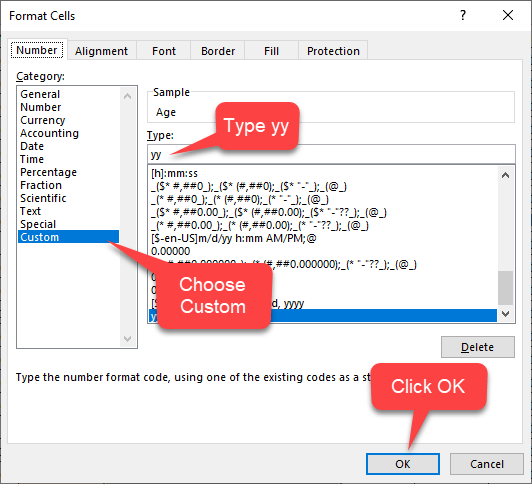Click the Type list scrollbar thumb
The width and height of the screenshot is (532, 484).
coord(506,288)
